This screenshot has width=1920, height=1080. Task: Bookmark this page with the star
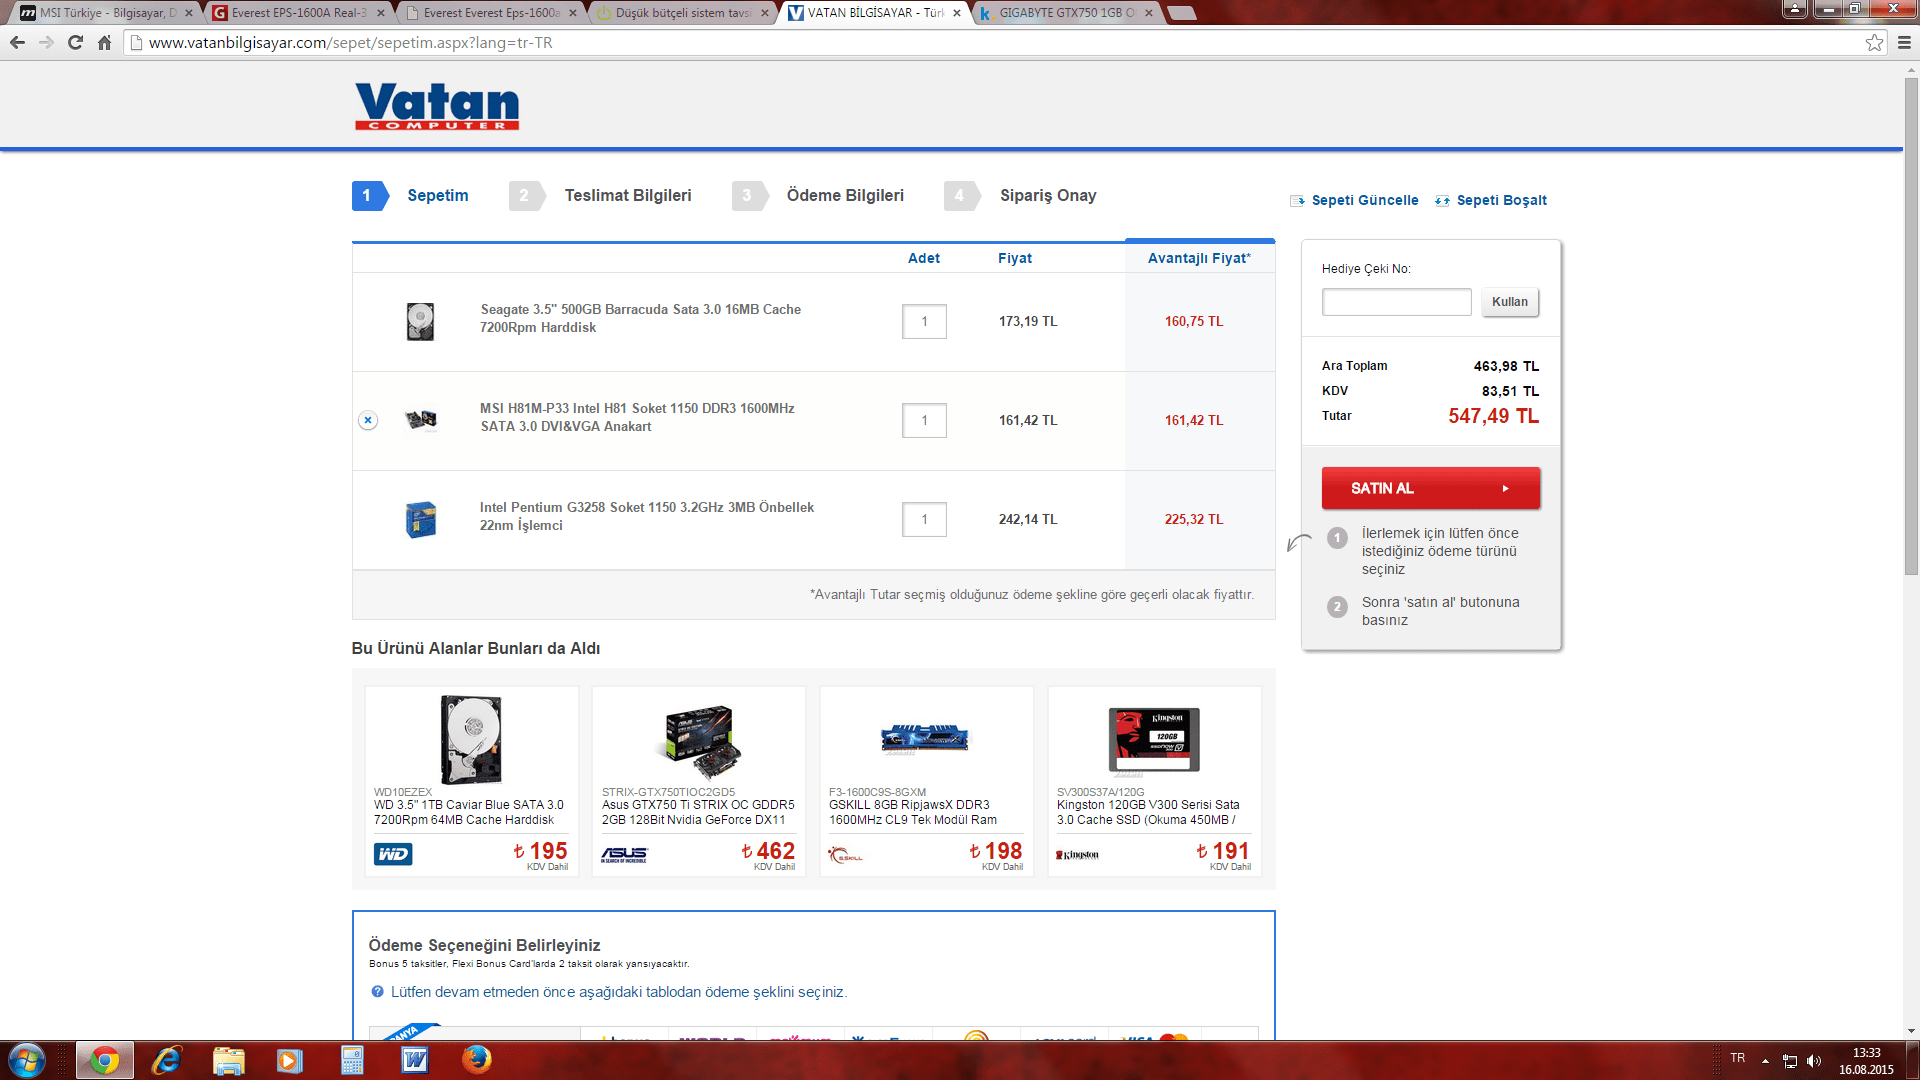1874,42
